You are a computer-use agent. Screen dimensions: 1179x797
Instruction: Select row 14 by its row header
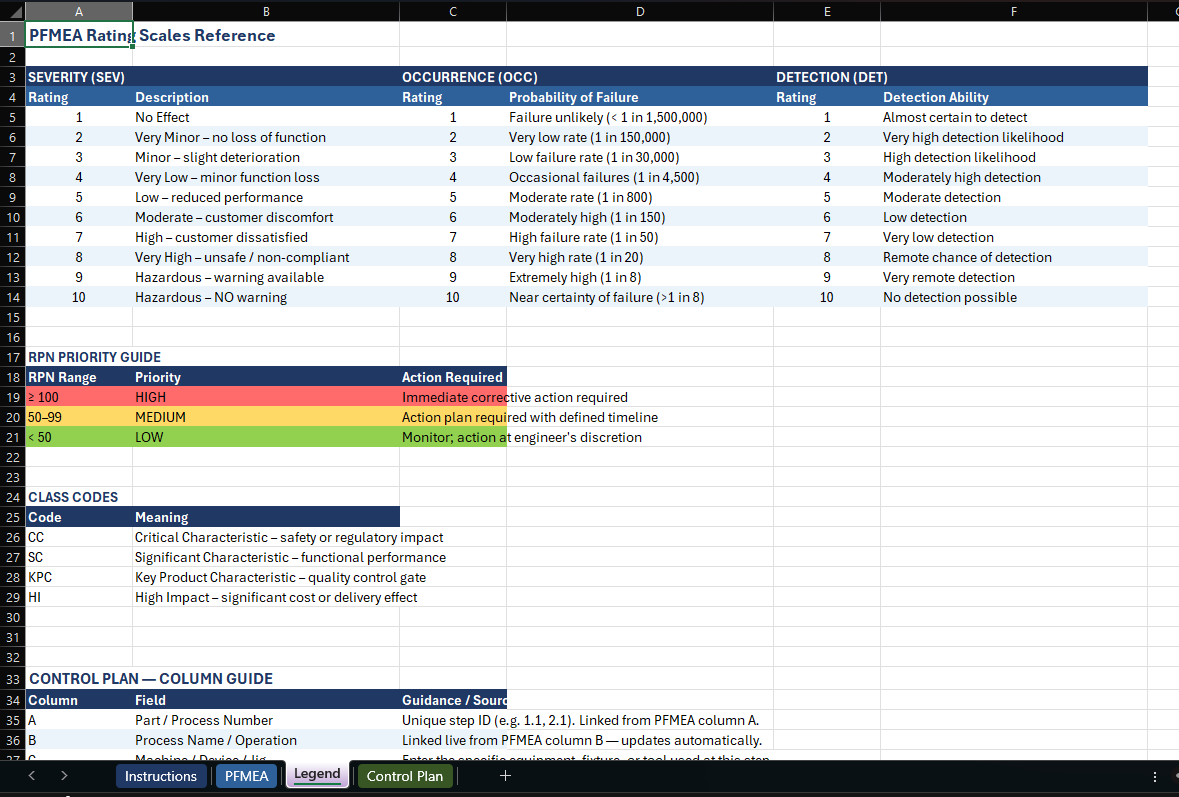coord(13,297)
